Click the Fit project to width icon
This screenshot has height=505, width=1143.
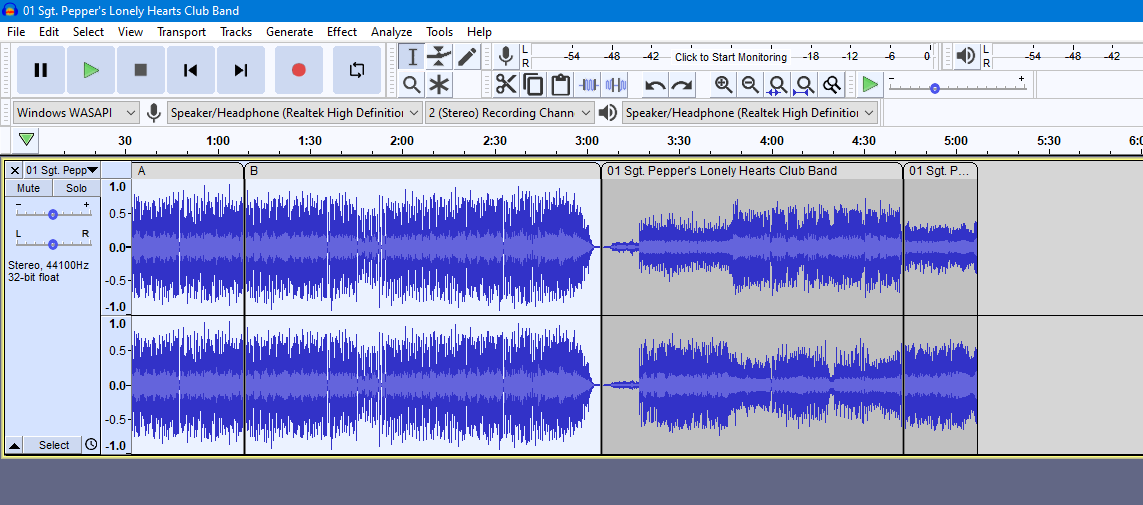click(804, 85)
